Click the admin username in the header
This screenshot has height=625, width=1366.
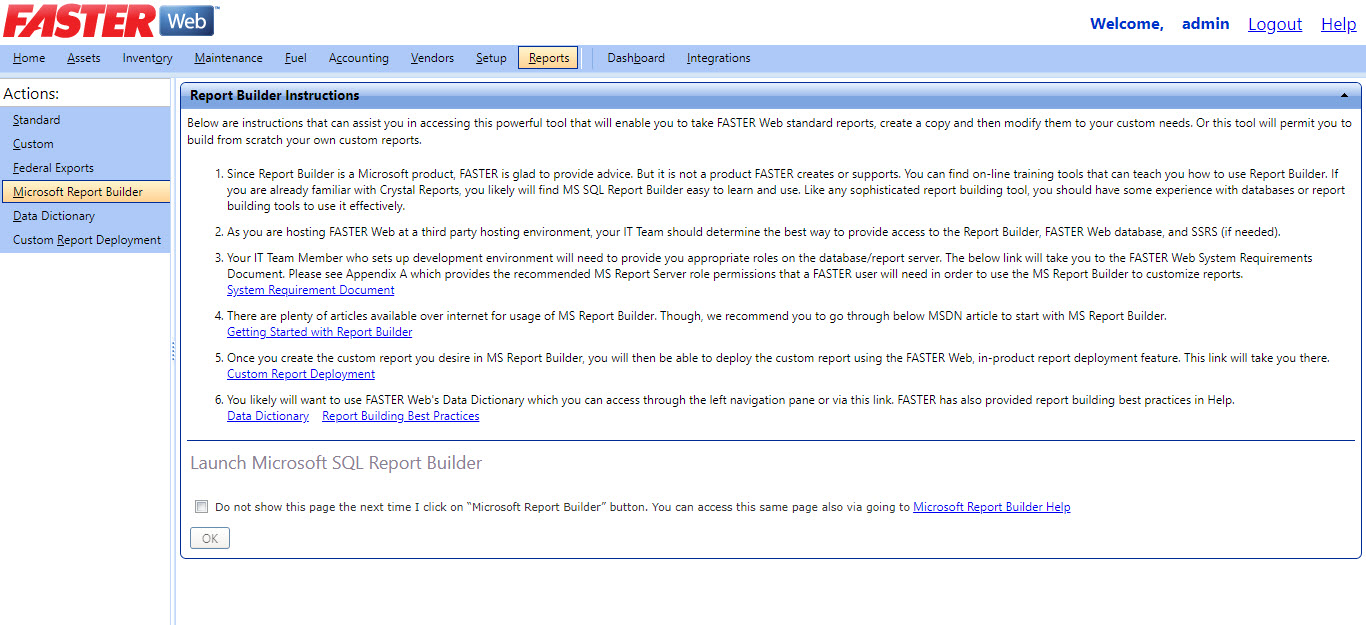pyautogui.click(x=1206, y=24)
